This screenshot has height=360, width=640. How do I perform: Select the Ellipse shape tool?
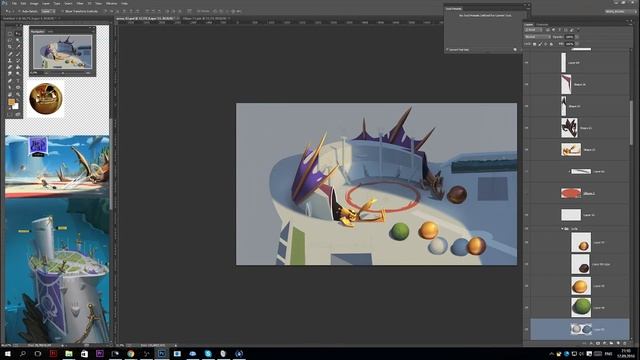click(18, 87)
